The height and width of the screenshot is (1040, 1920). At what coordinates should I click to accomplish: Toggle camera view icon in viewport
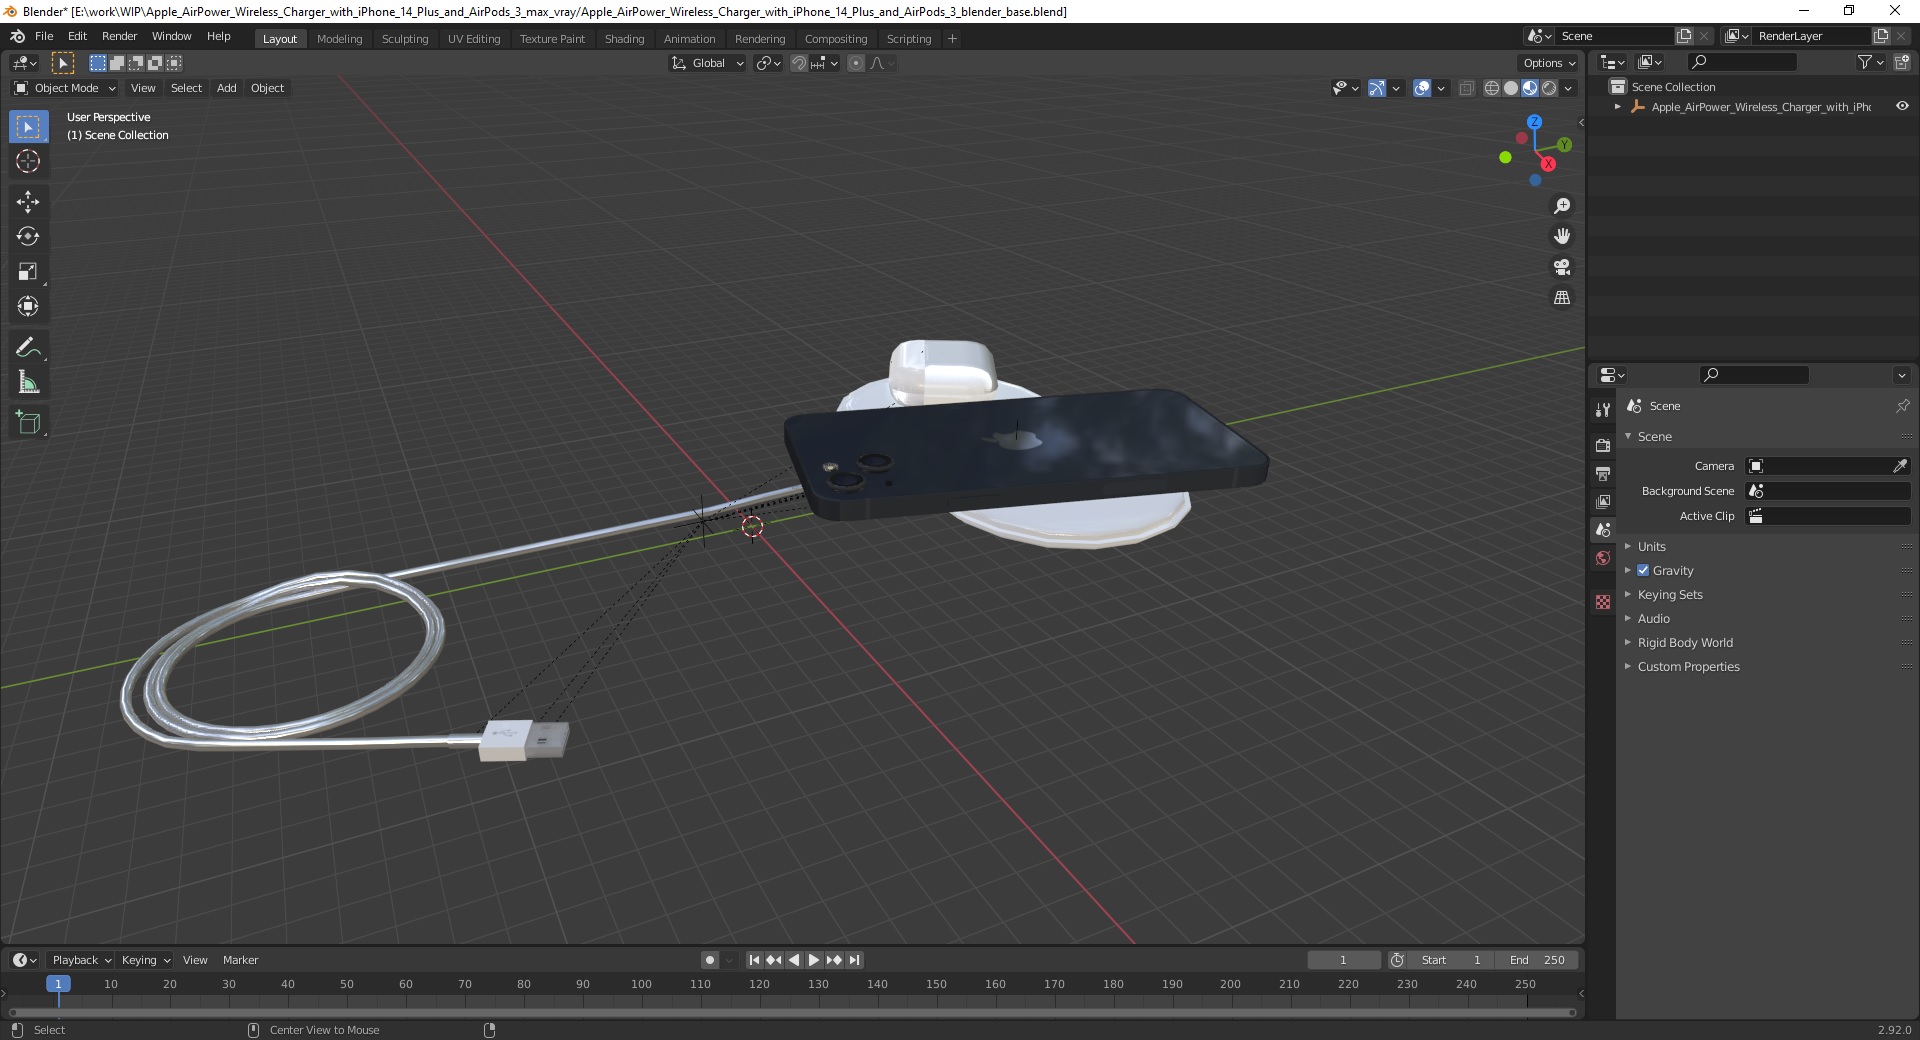tap(1562, 267)
